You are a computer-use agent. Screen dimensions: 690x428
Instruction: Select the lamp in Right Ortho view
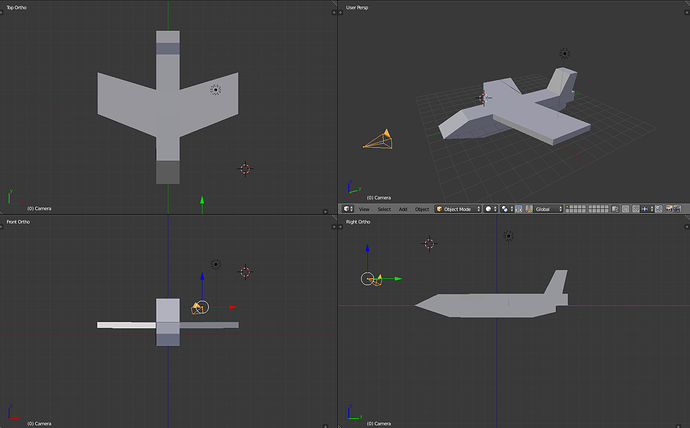point(508,236)
